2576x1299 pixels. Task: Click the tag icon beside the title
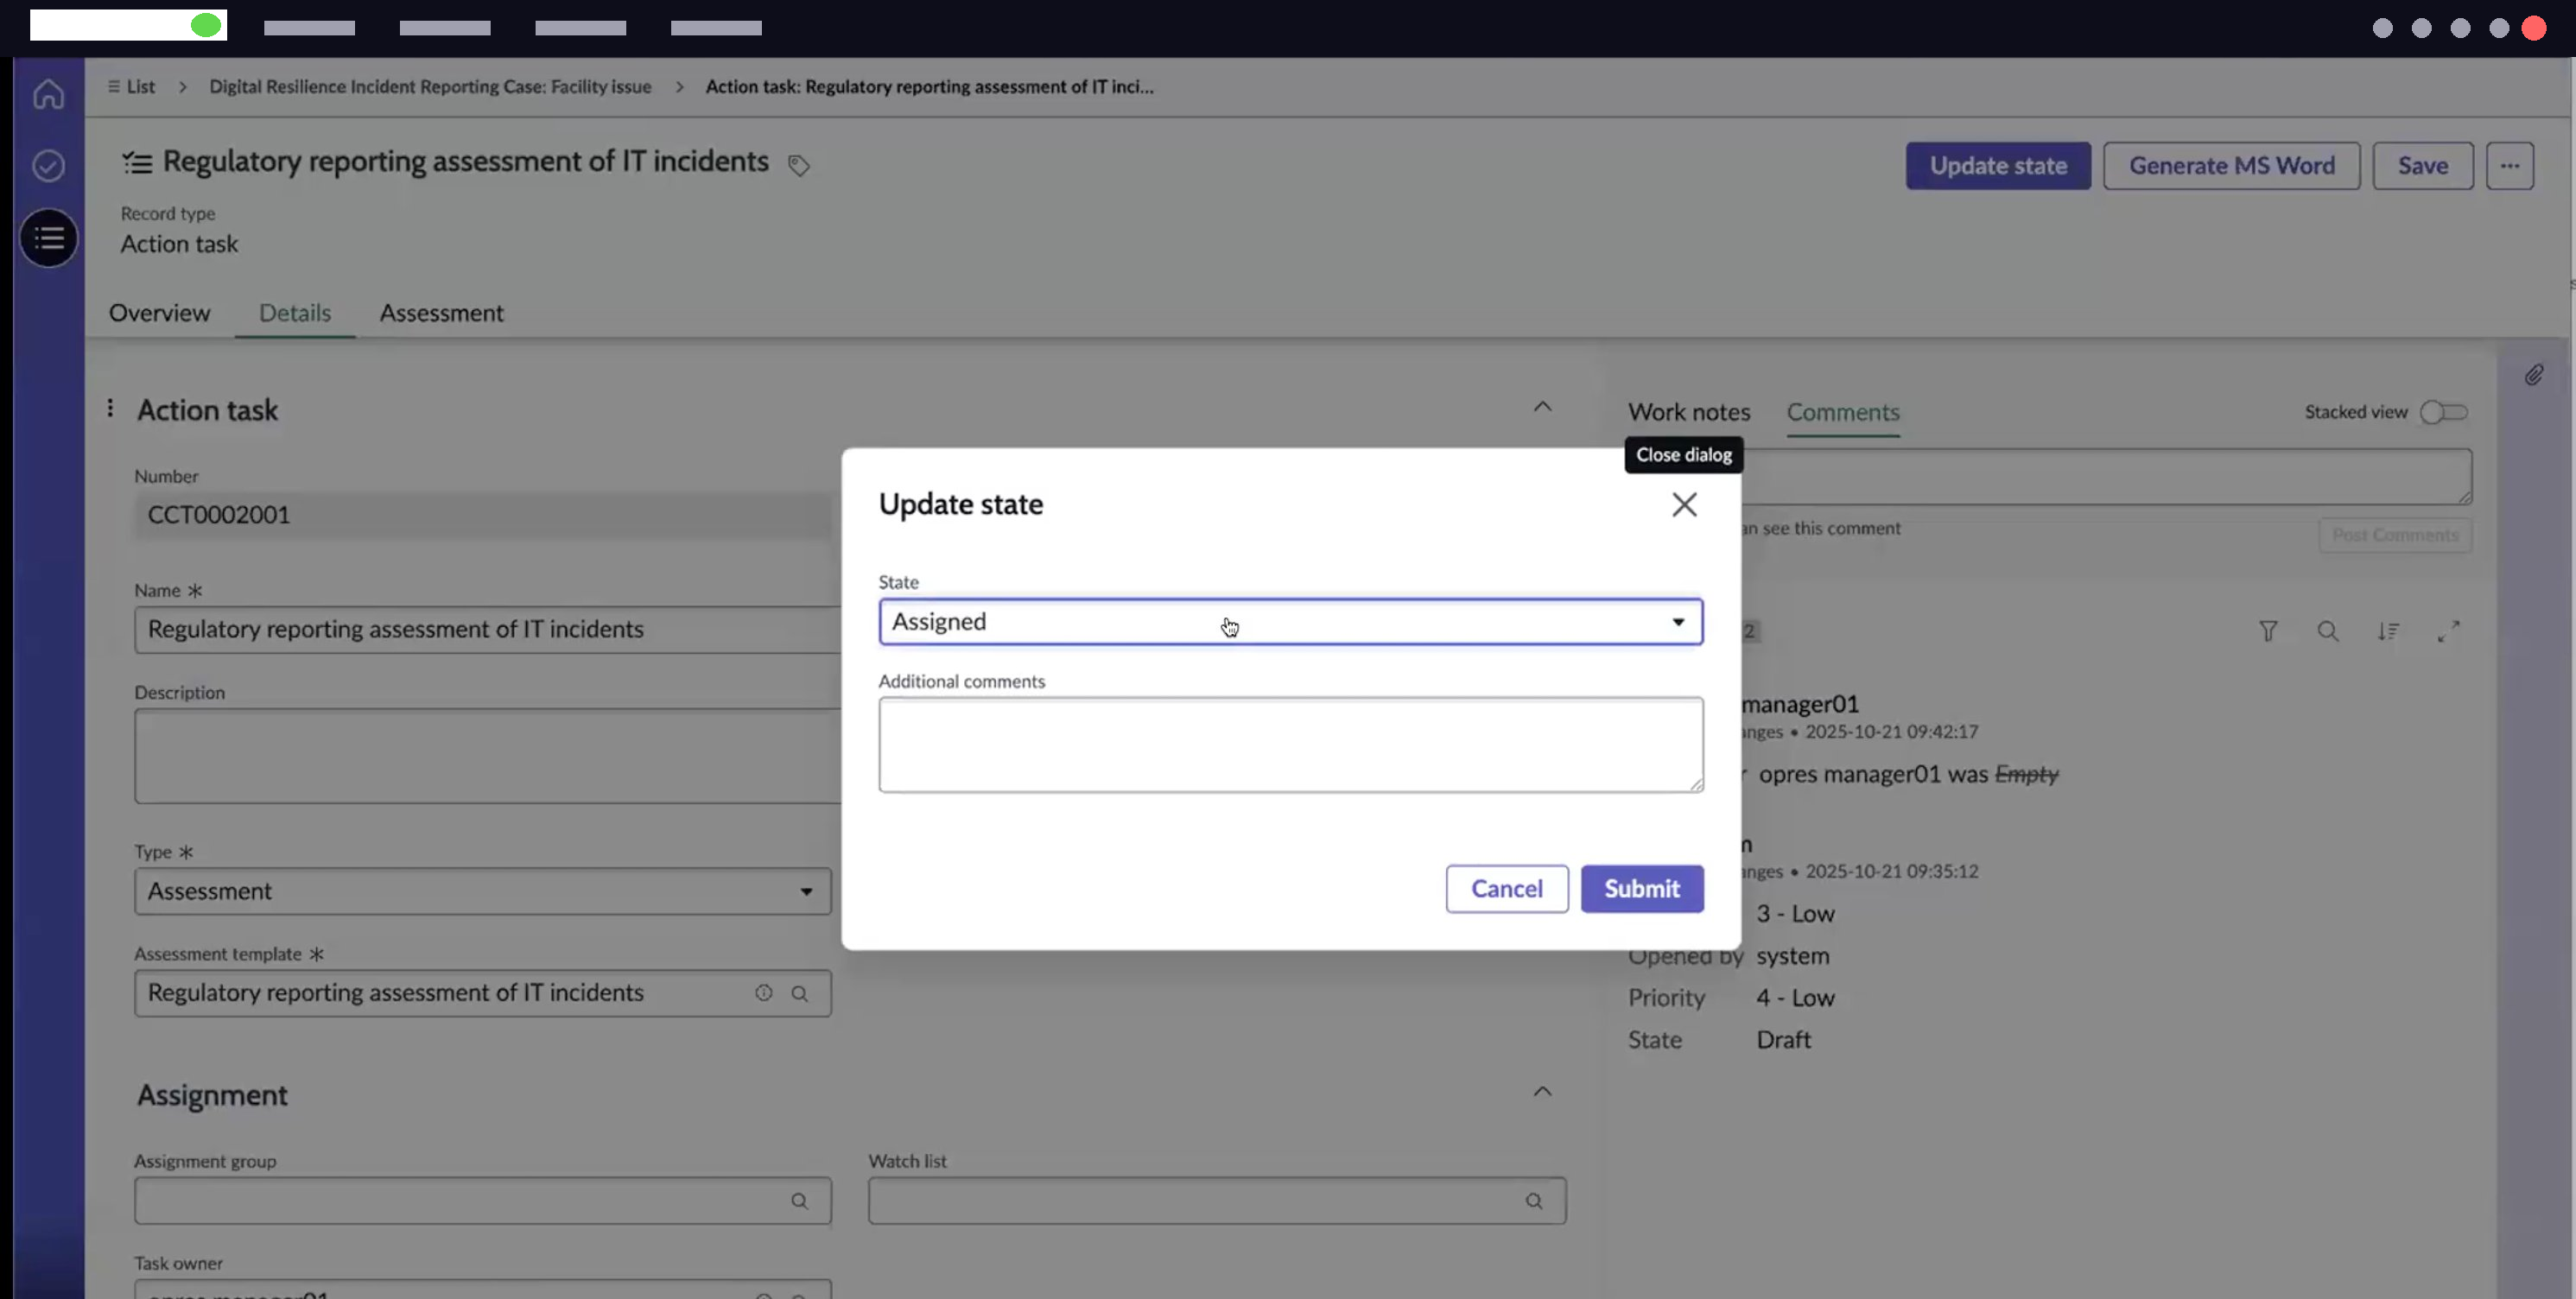tap(798, 165)
